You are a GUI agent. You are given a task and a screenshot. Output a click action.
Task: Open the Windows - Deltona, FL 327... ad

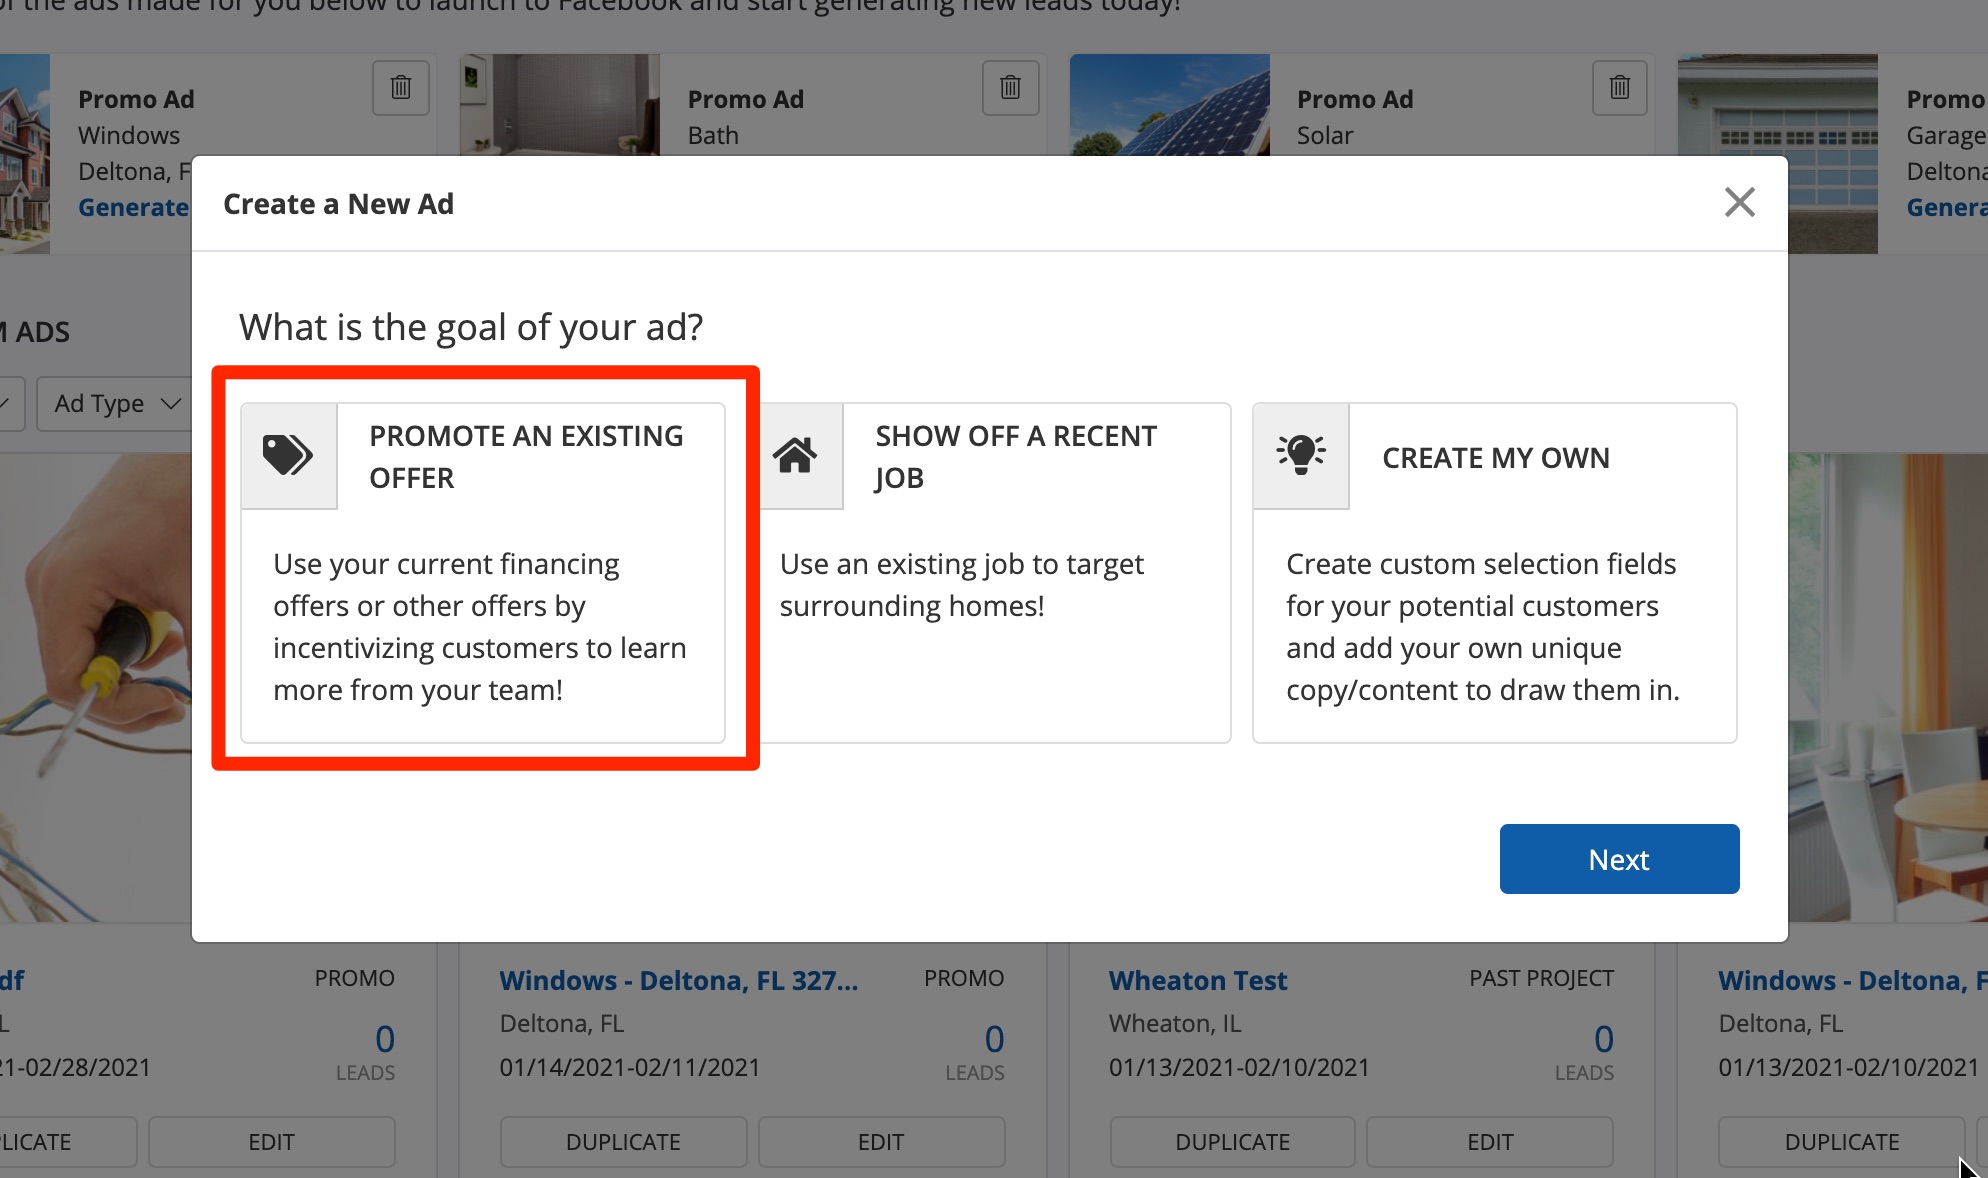[x=678, y=981]
